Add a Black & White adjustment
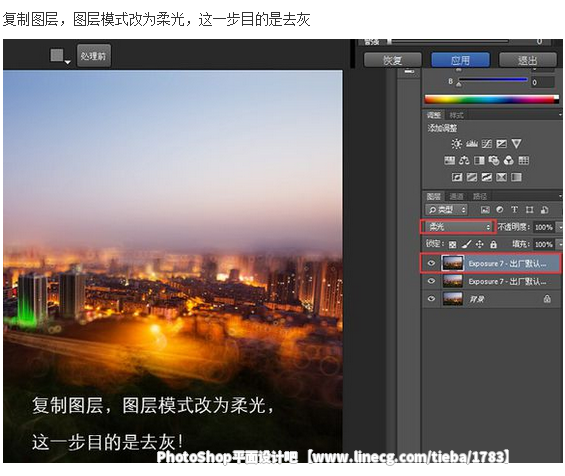565x476 pixels. 479,160
